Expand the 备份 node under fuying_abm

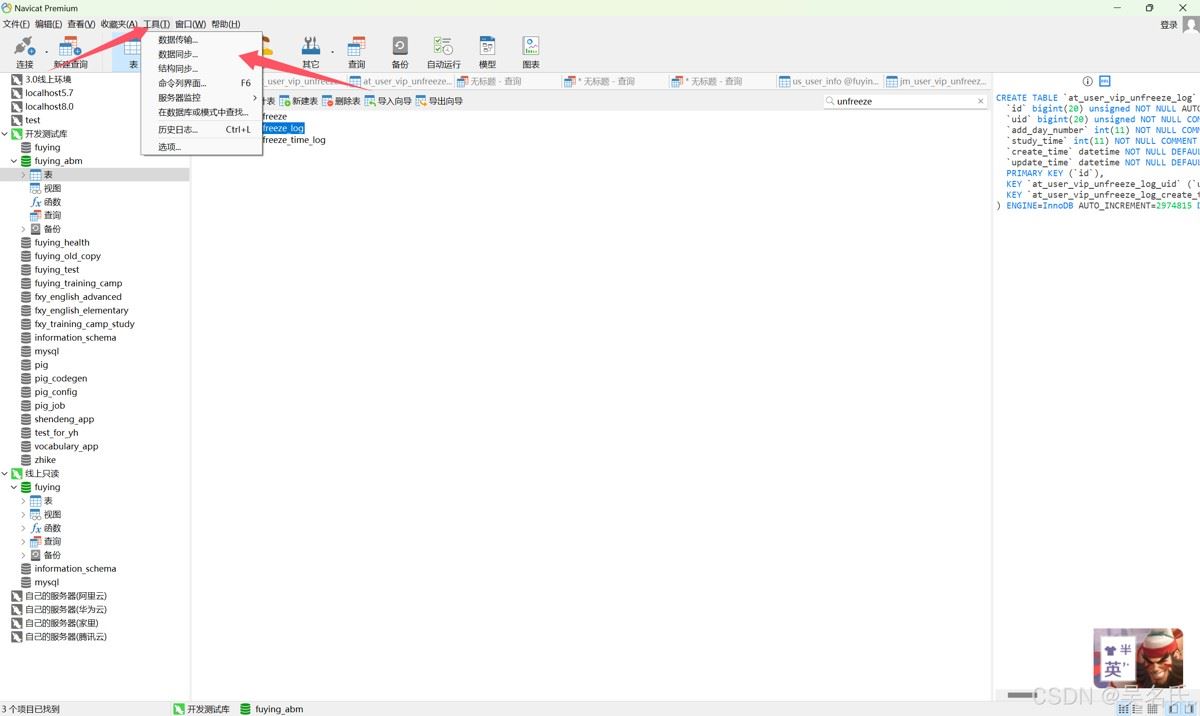23,229
